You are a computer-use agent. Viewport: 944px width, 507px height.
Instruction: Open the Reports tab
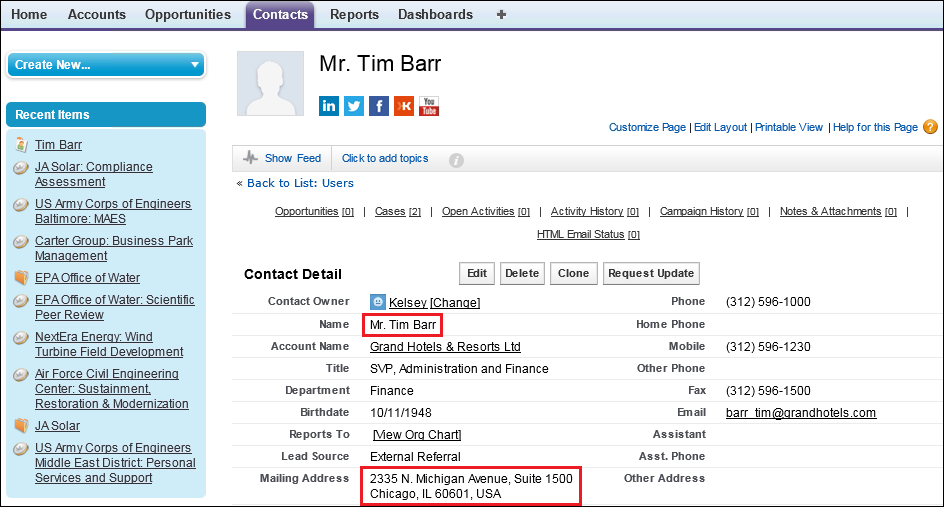[x=354, y=14]
